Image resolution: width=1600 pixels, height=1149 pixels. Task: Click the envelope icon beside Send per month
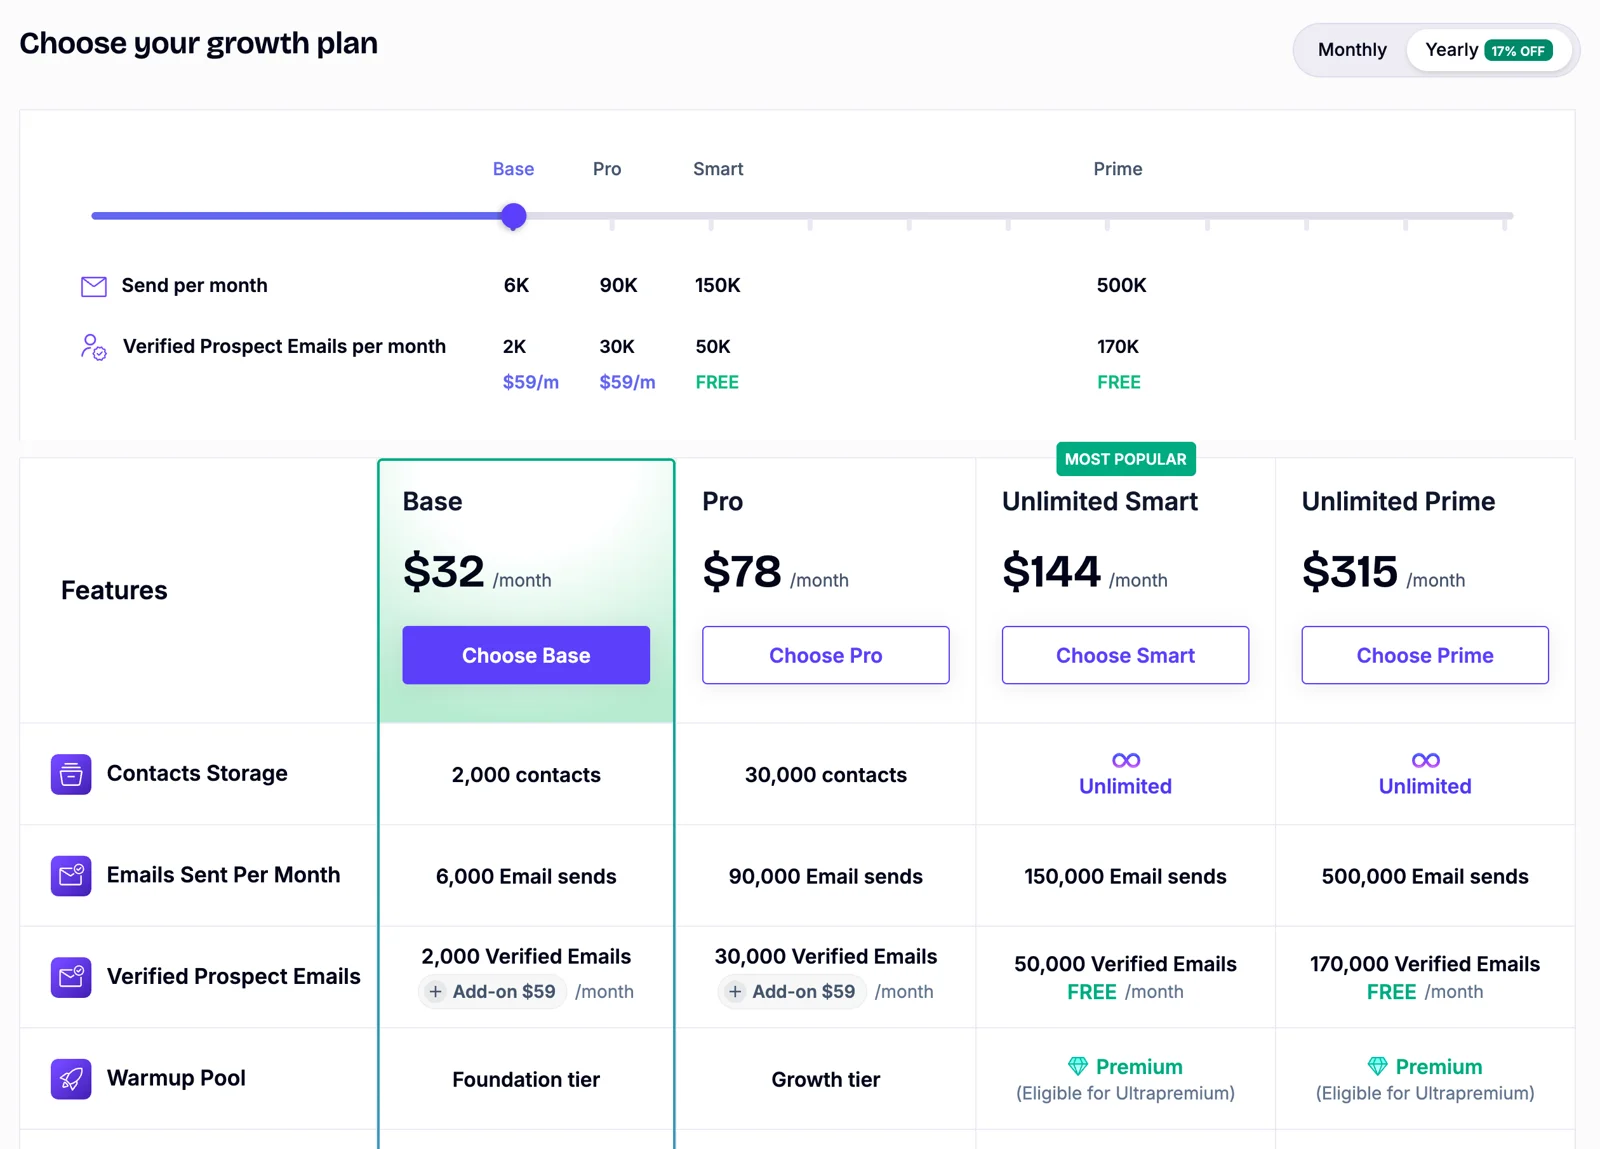pos(93,287)
